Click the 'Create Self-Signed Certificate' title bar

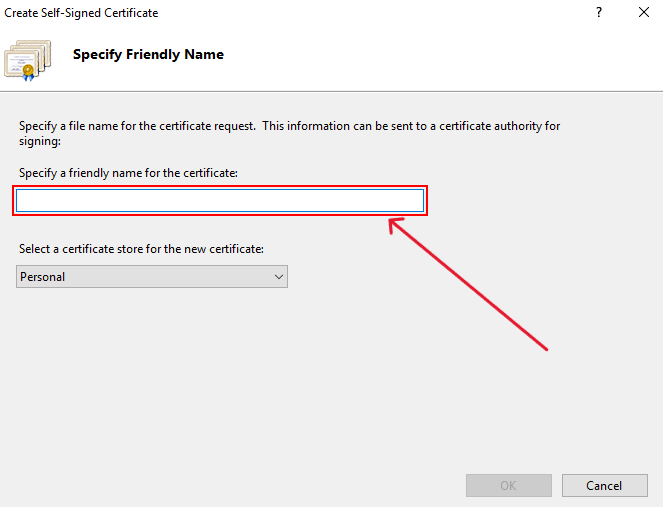pos(81,13)
